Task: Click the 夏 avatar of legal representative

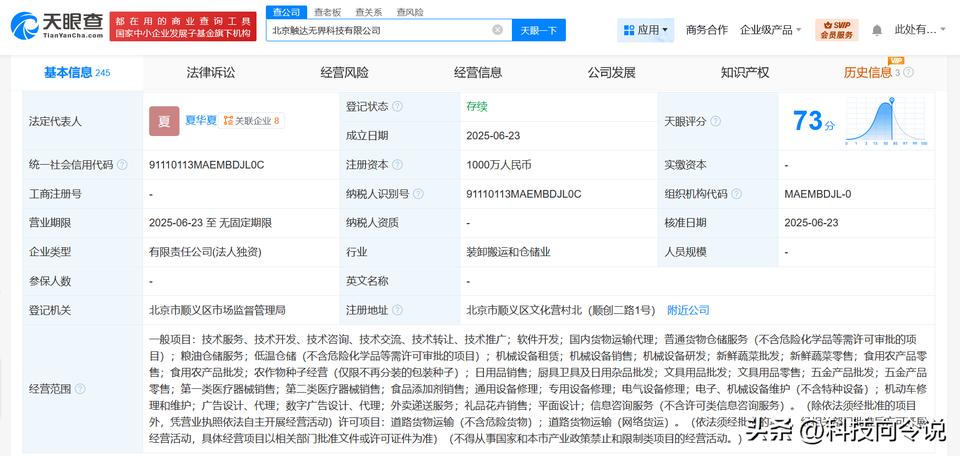Action: tap(164, 121)
